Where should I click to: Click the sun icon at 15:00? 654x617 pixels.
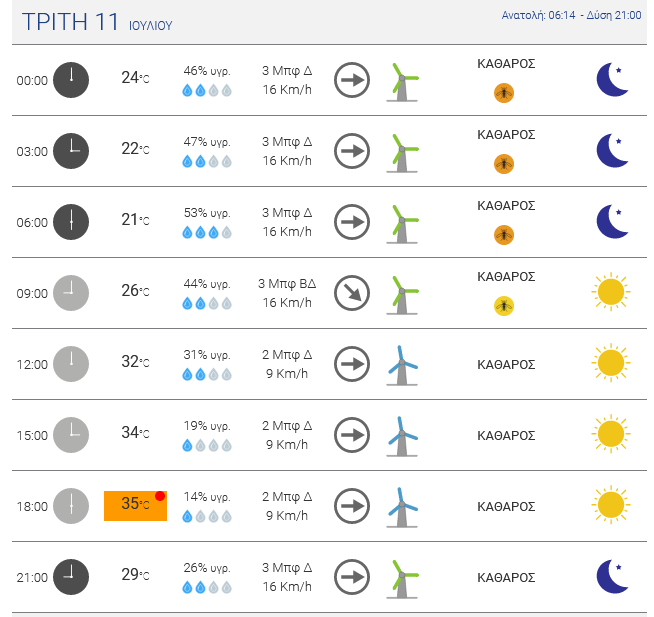pyautogui.click(x=611, y=435)
